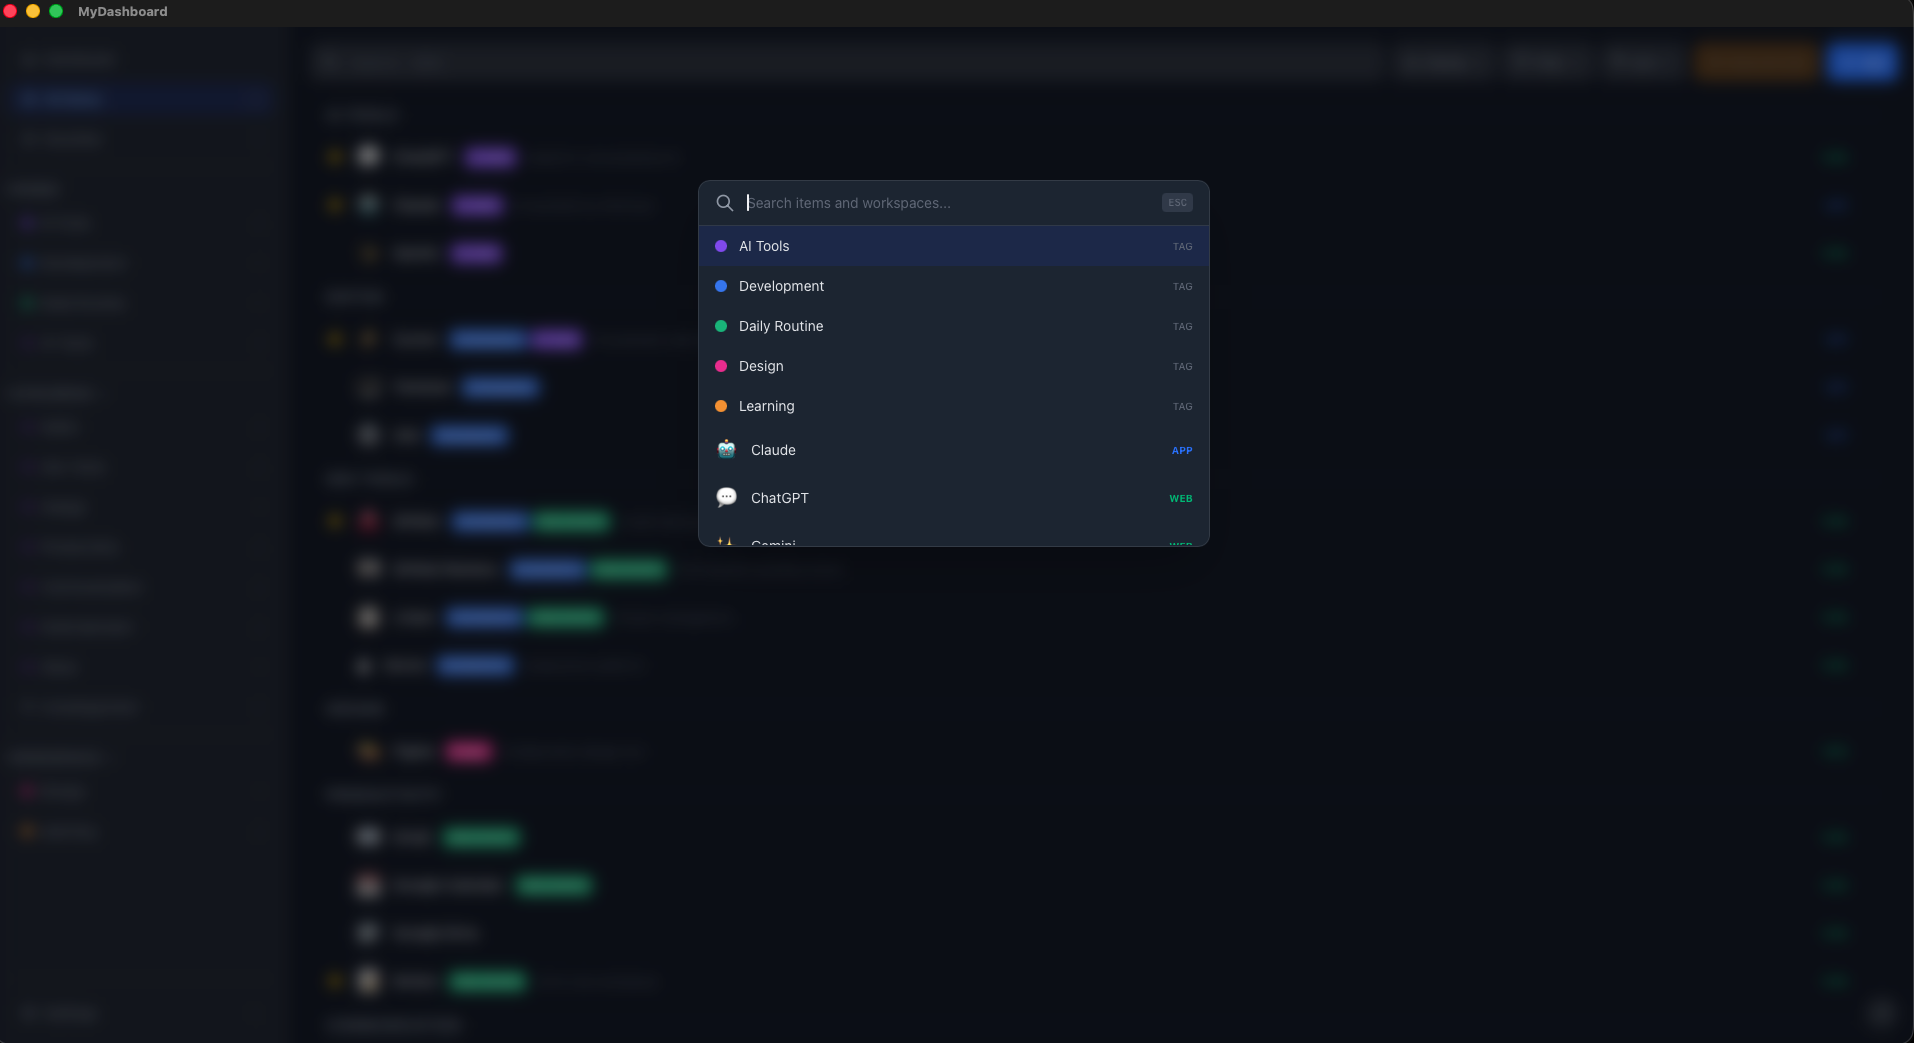Select the Daily Routine tag entry

coord(950,326)
